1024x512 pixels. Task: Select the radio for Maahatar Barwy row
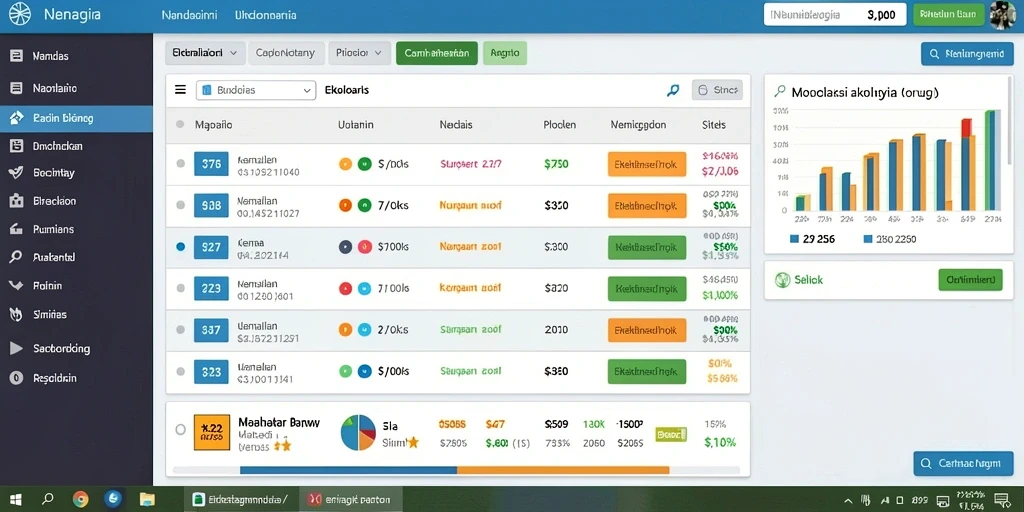point(181,430)
